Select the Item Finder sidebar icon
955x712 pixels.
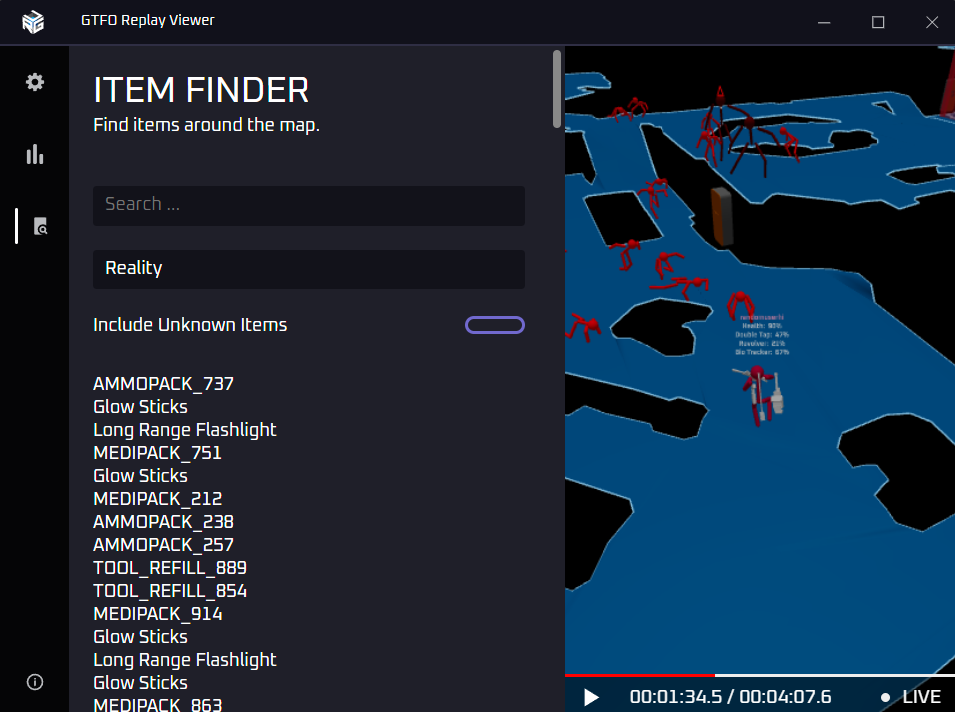[x=40, y=226]
